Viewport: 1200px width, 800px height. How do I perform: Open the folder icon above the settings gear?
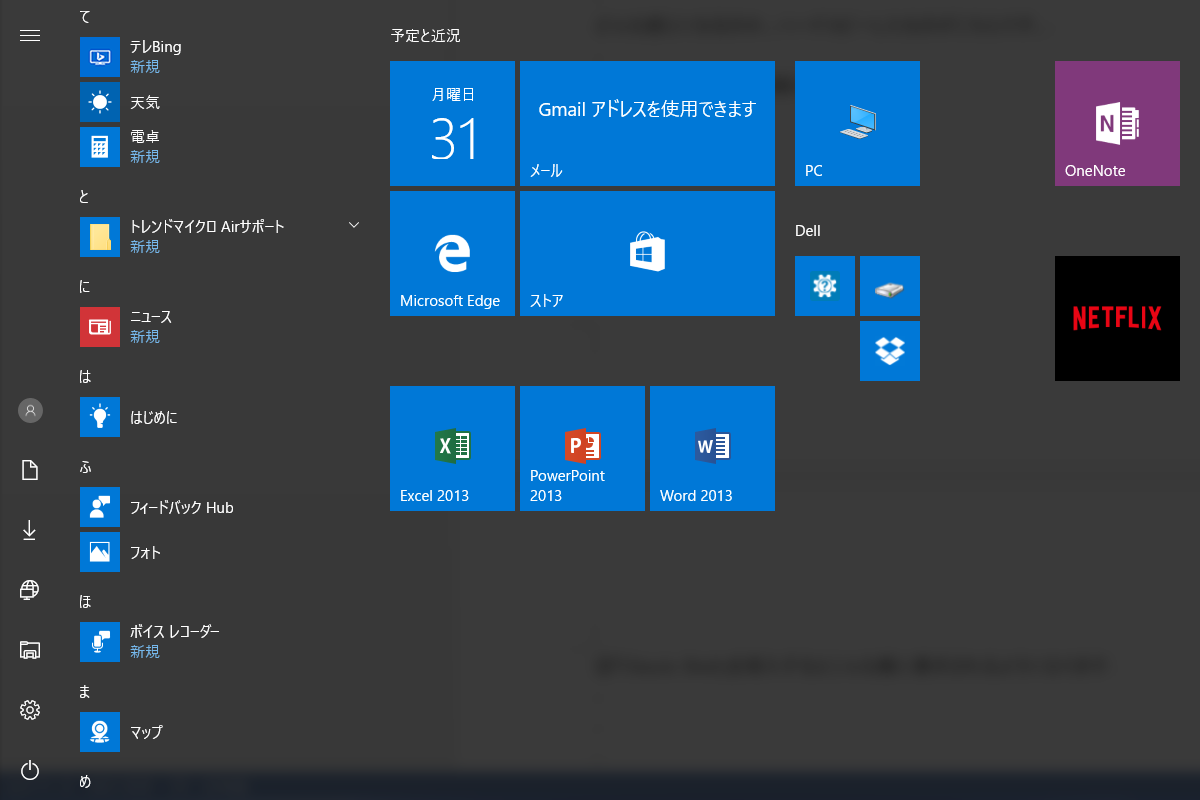(x=30, y=650)
